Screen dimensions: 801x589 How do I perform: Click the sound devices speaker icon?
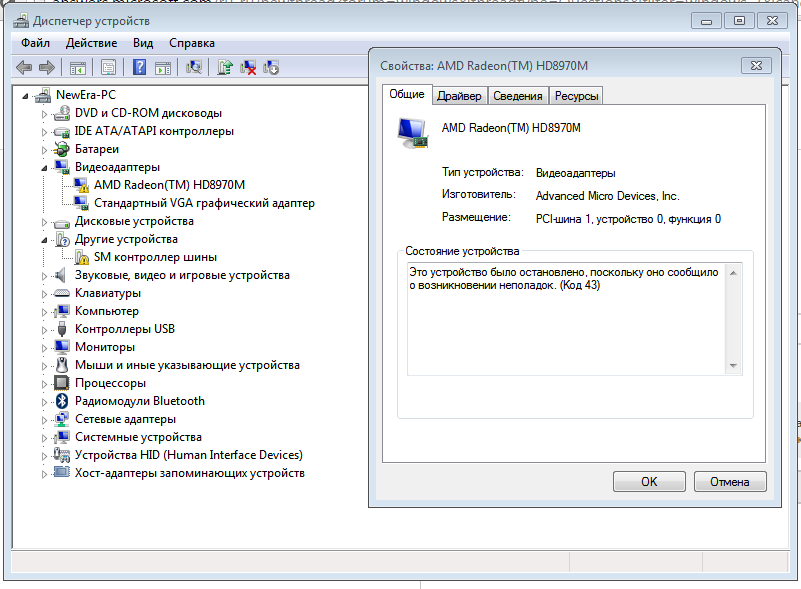click(x=61, y=275)
